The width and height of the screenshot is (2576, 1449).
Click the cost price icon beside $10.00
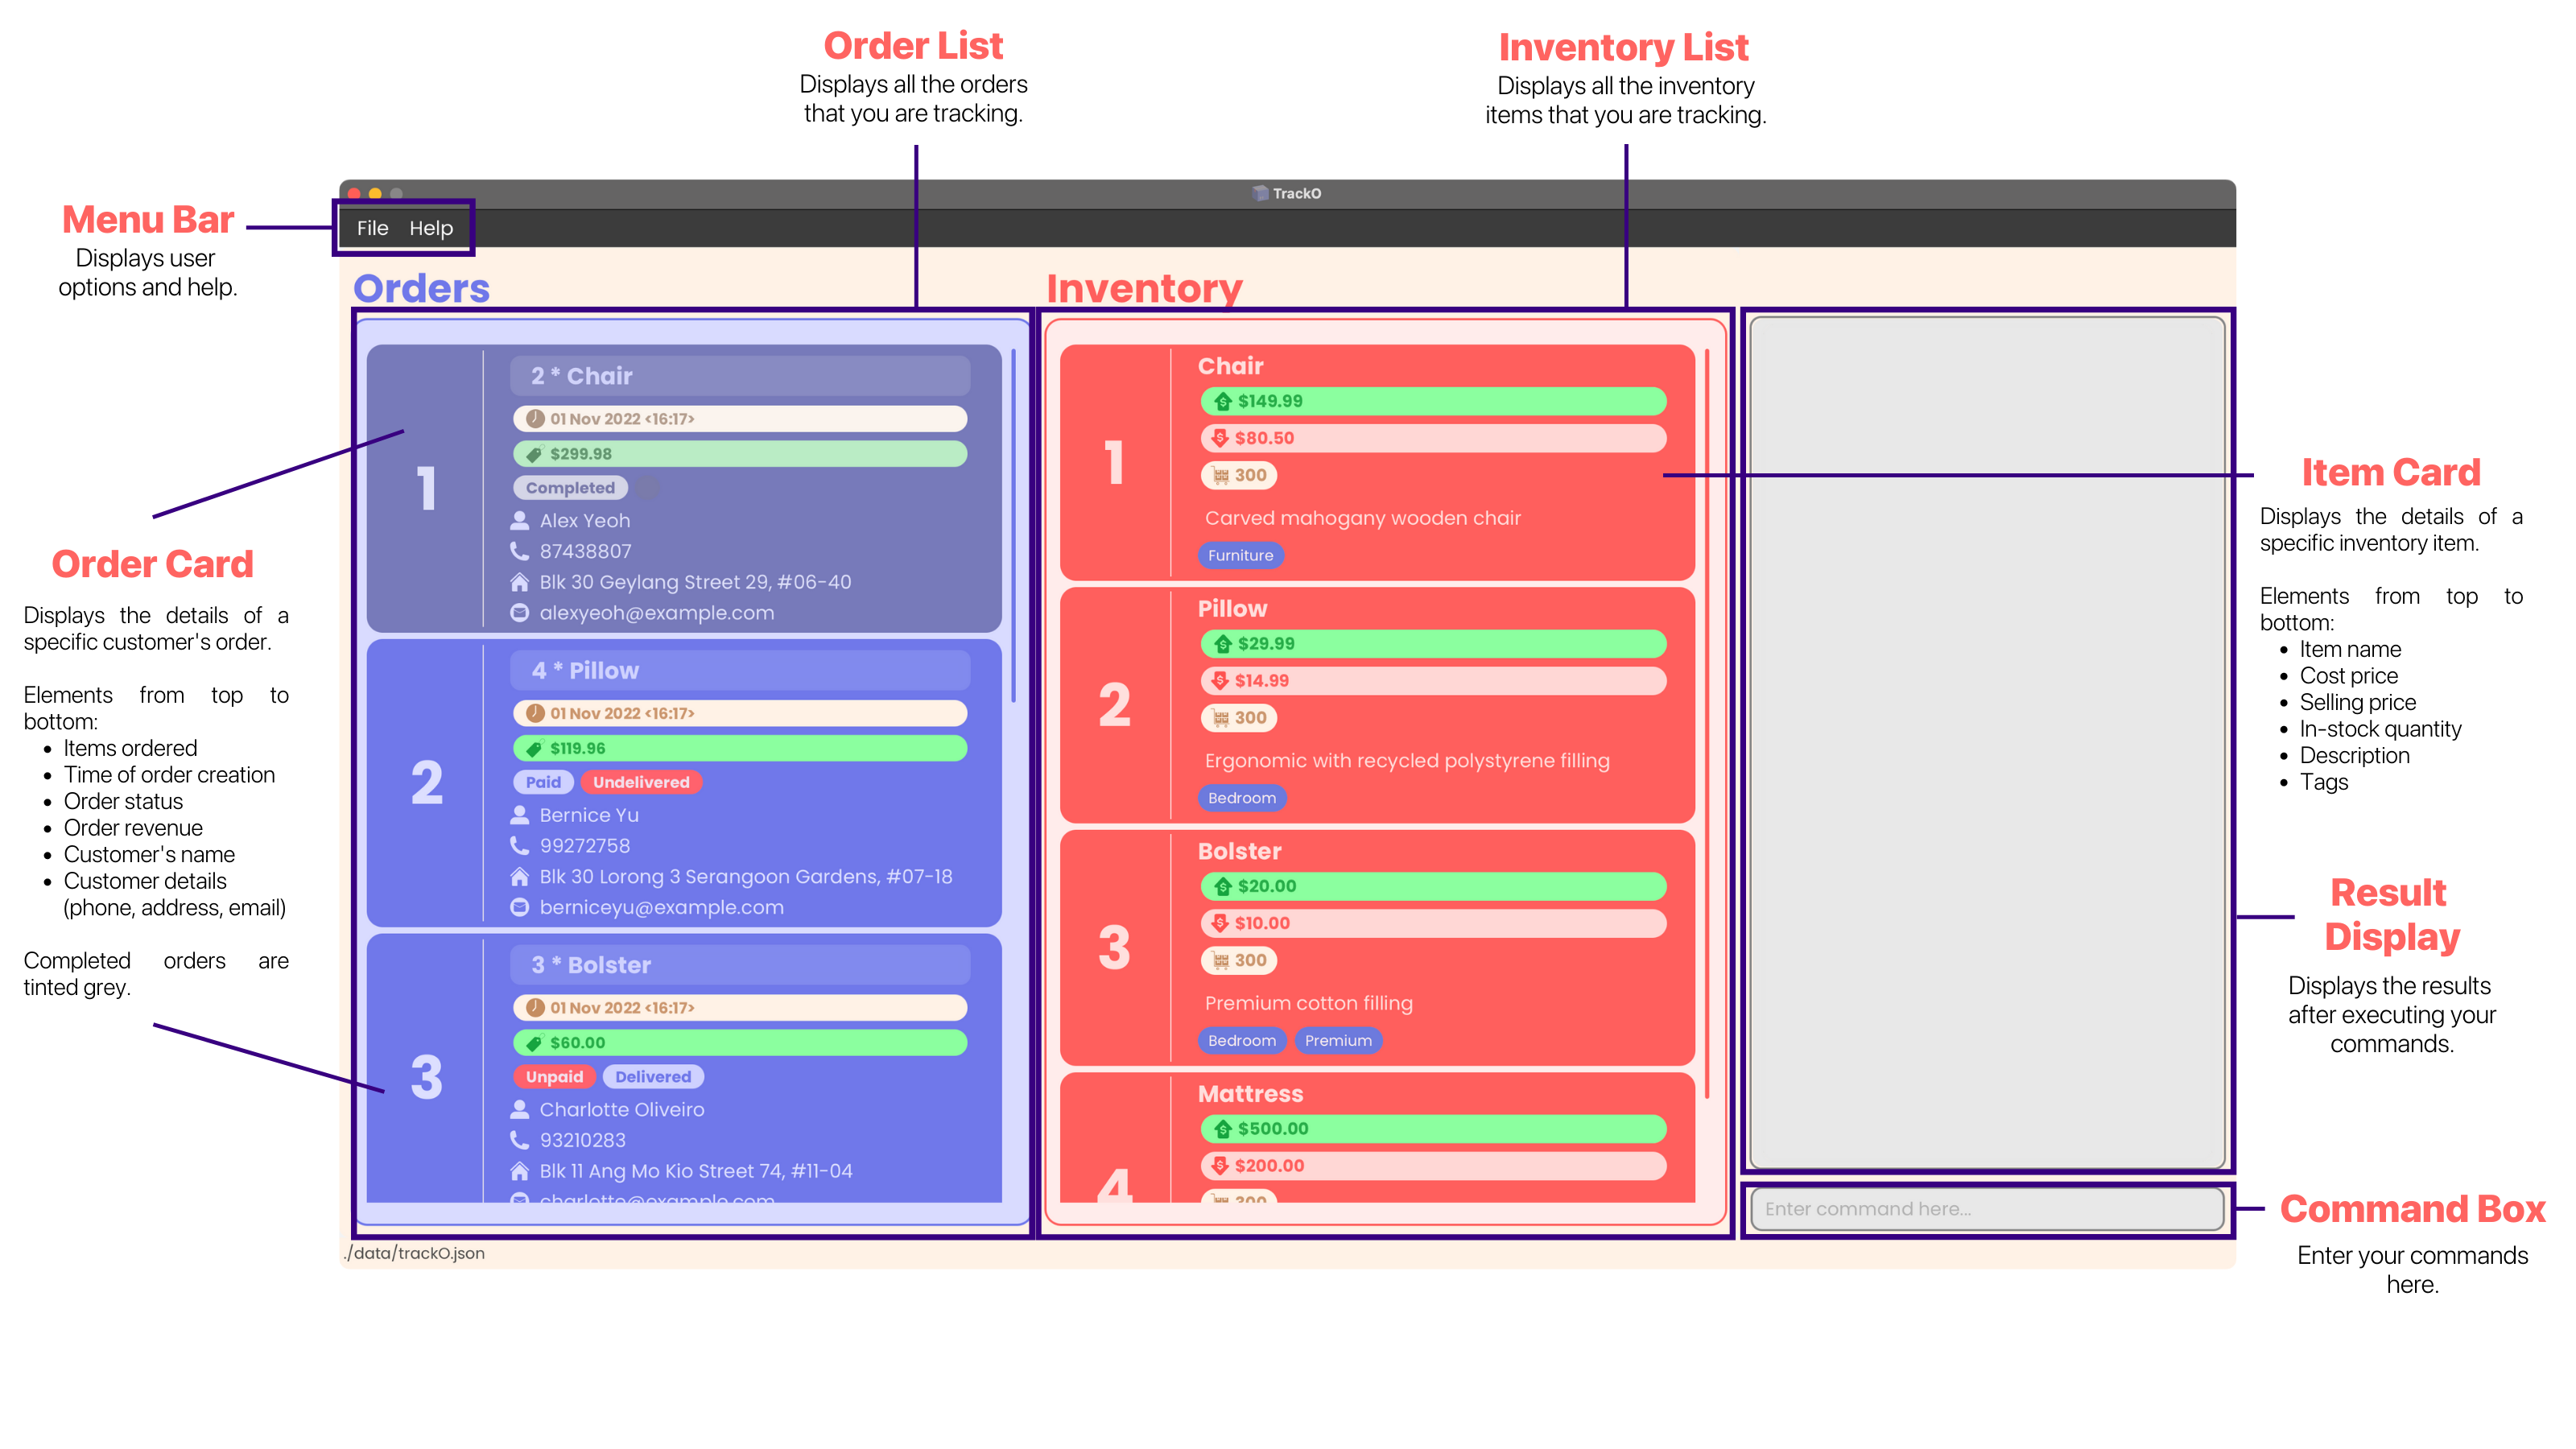[1220, 923]
